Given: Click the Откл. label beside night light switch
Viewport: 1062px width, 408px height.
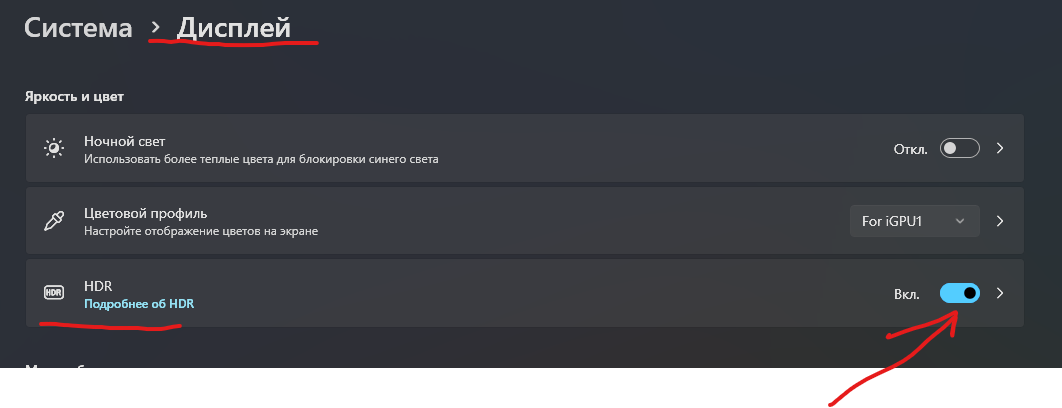Looking at the screenshot, I should [x=910, y=149].
